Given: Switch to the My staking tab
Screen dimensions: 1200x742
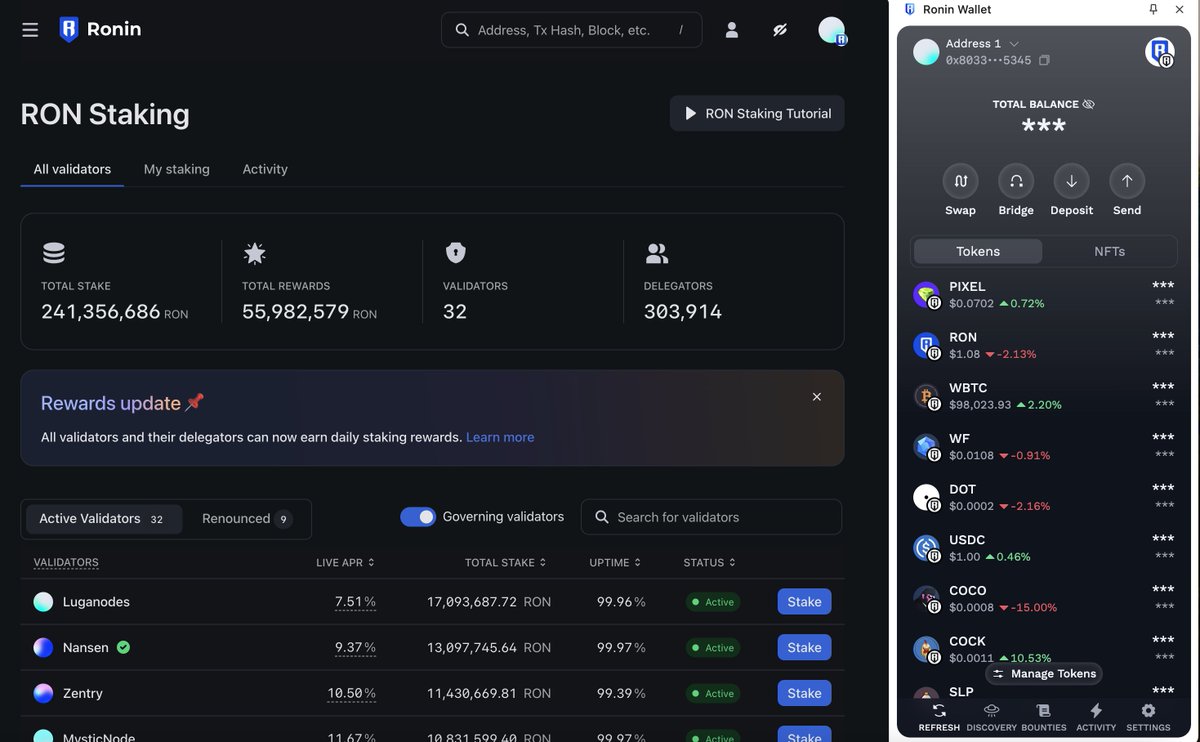Looking at the screenshot, I should [x=177, y=169].
